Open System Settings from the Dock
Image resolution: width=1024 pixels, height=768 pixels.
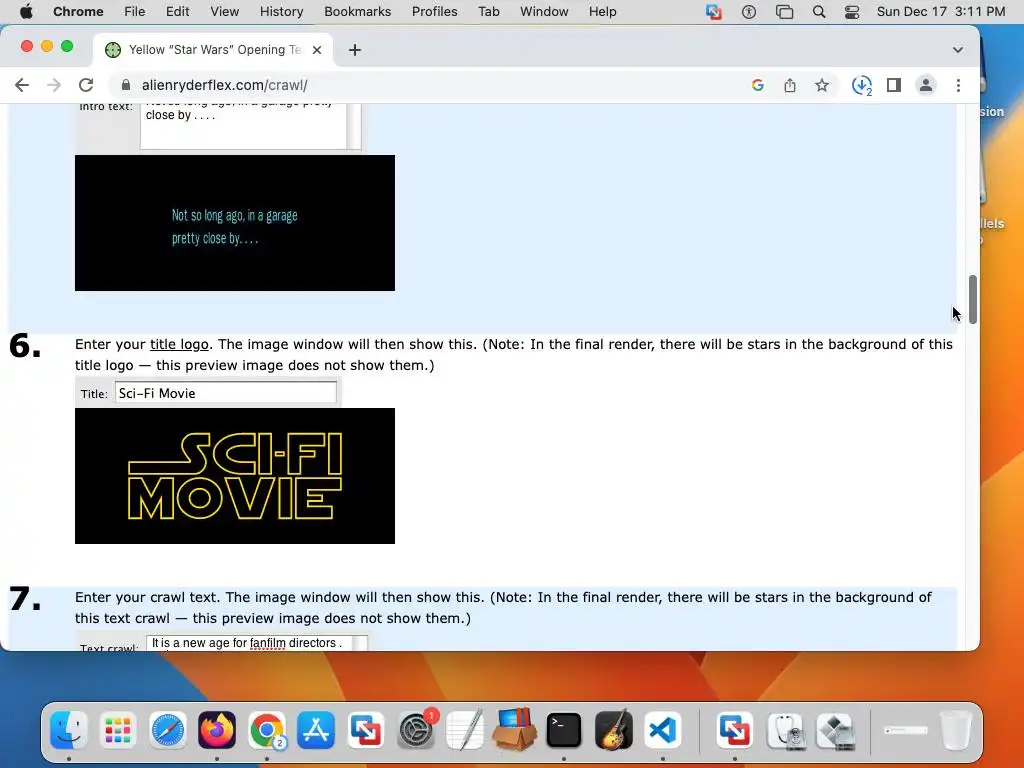point(415,730)
